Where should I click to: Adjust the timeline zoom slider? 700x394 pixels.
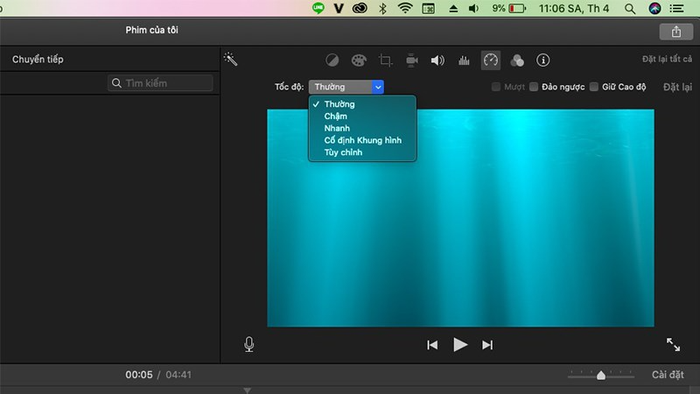[601, 375]
